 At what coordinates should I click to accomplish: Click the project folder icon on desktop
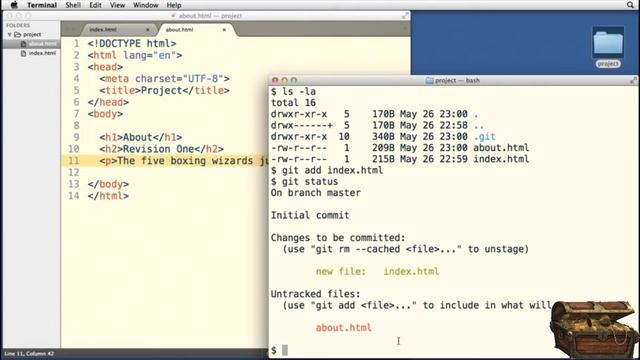click(608, 42)
